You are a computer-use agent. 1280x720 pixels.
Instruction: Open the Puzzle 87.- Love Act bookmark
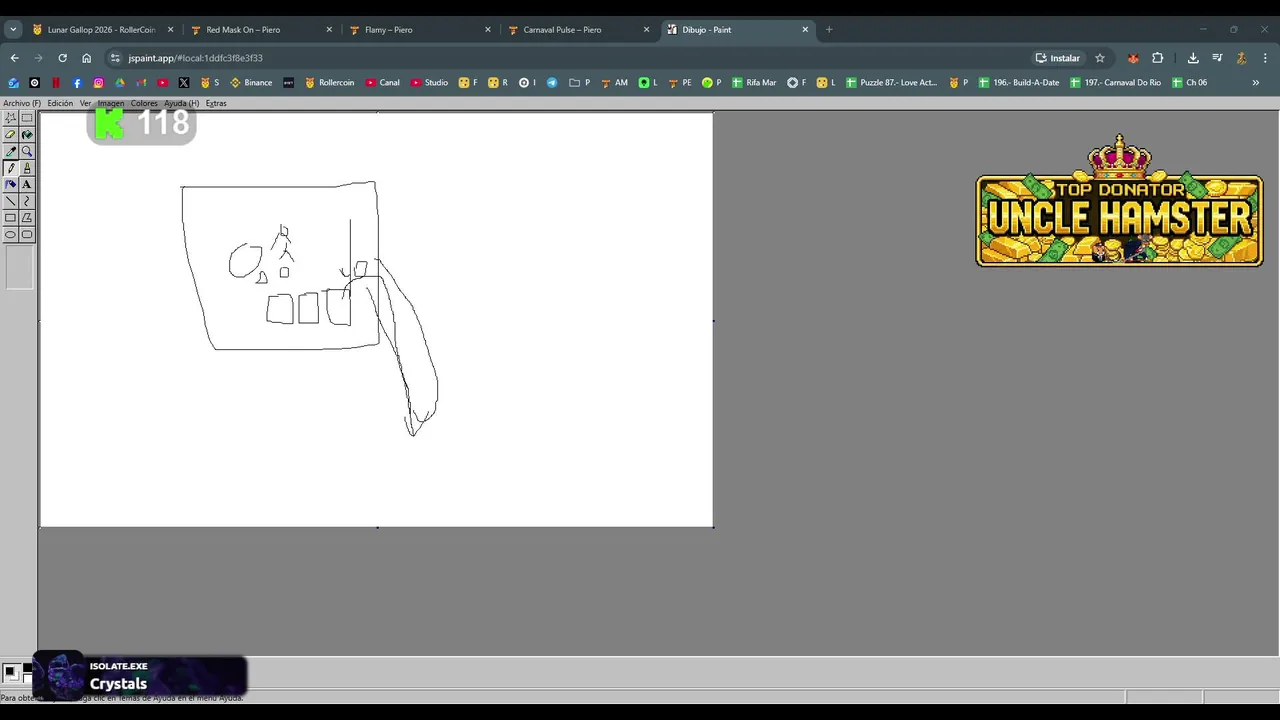(891, 82)
